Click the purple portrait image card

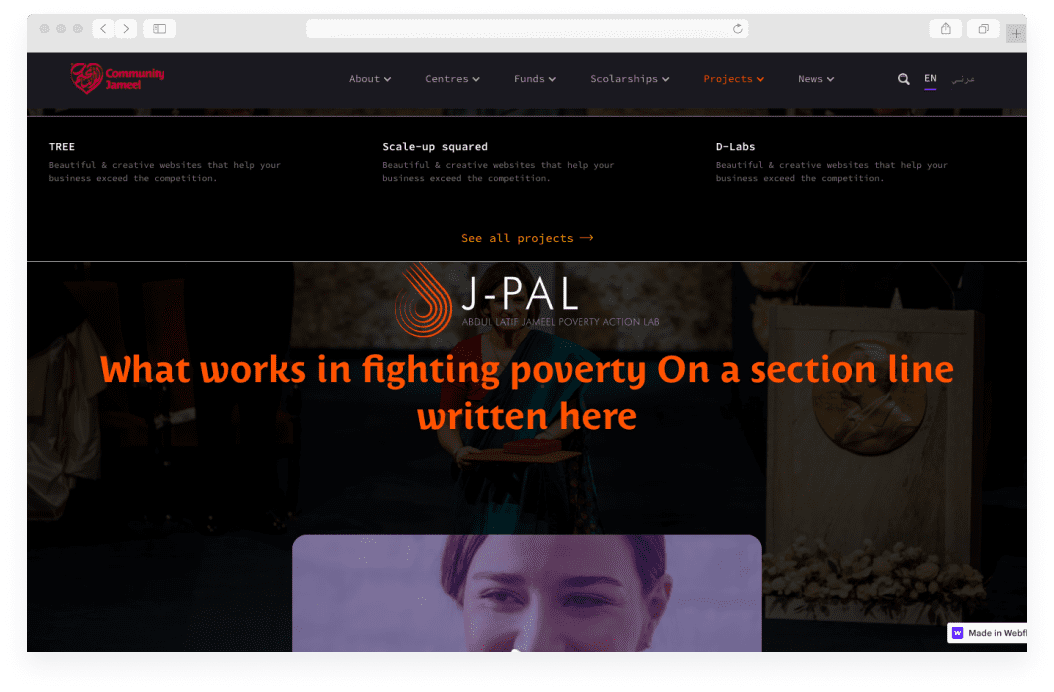(x=527, y=593)
